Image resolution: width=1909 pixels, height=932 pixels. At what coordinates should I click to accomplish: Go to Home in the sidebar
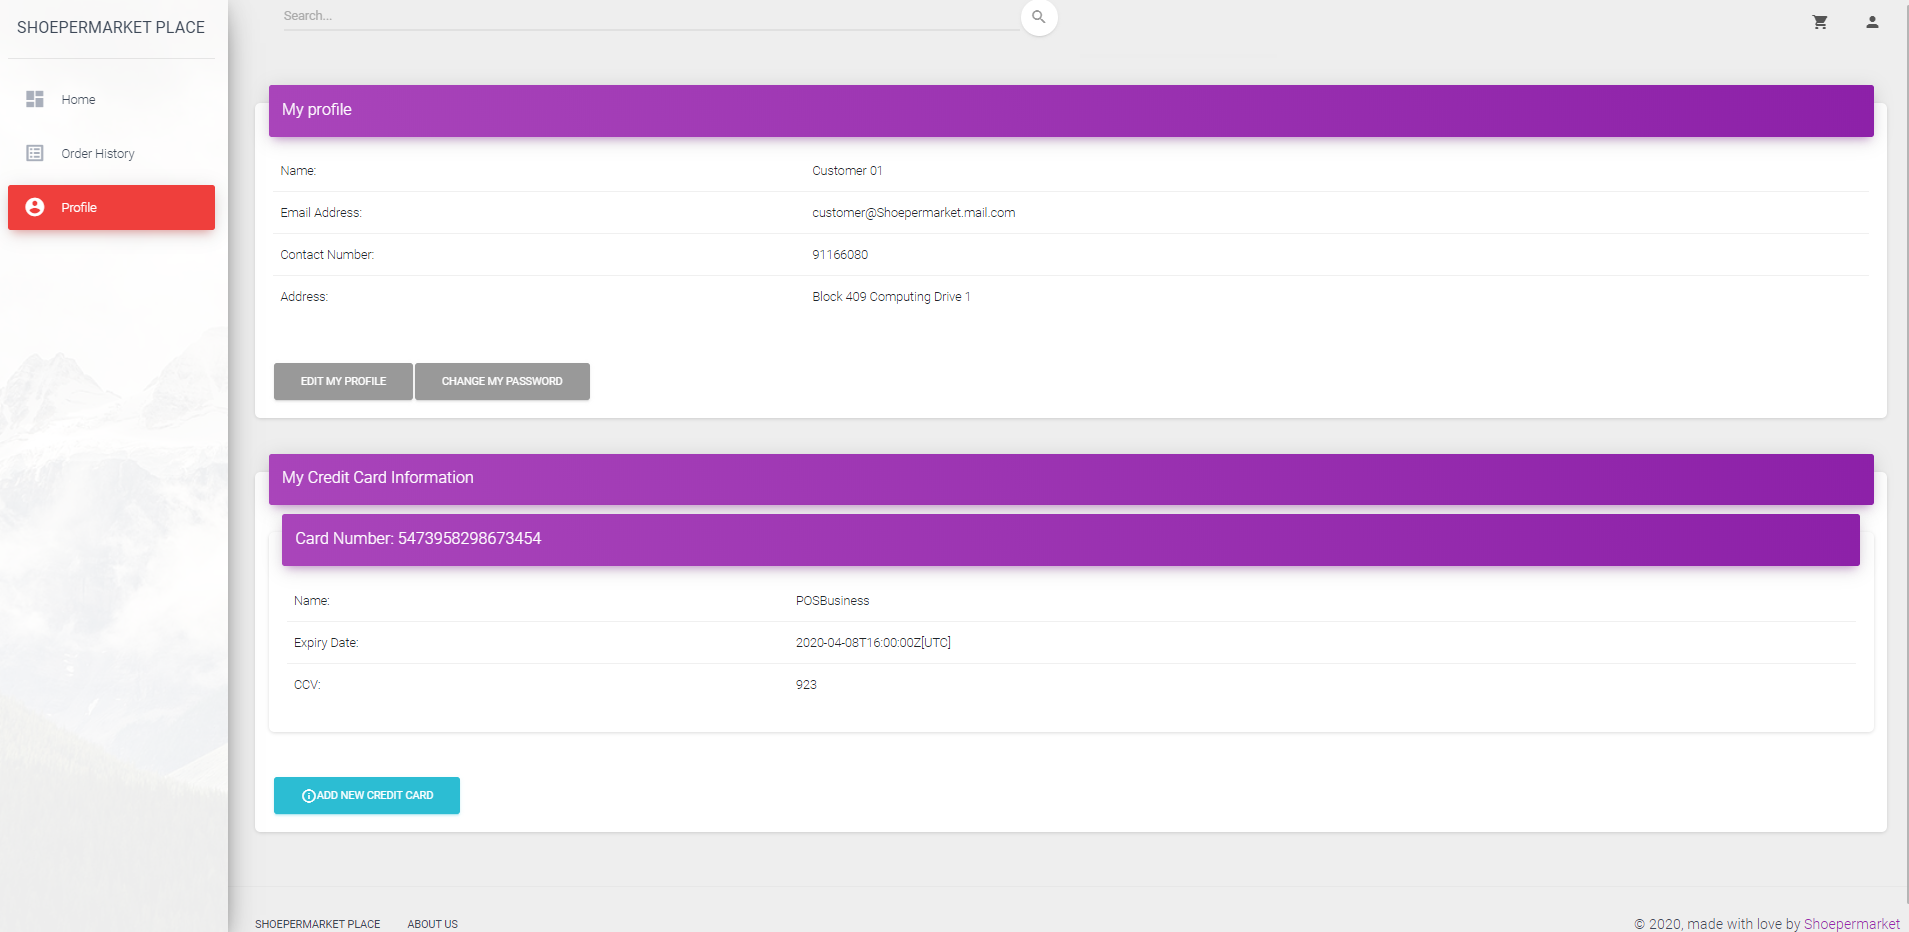click(x=111, y=99)
